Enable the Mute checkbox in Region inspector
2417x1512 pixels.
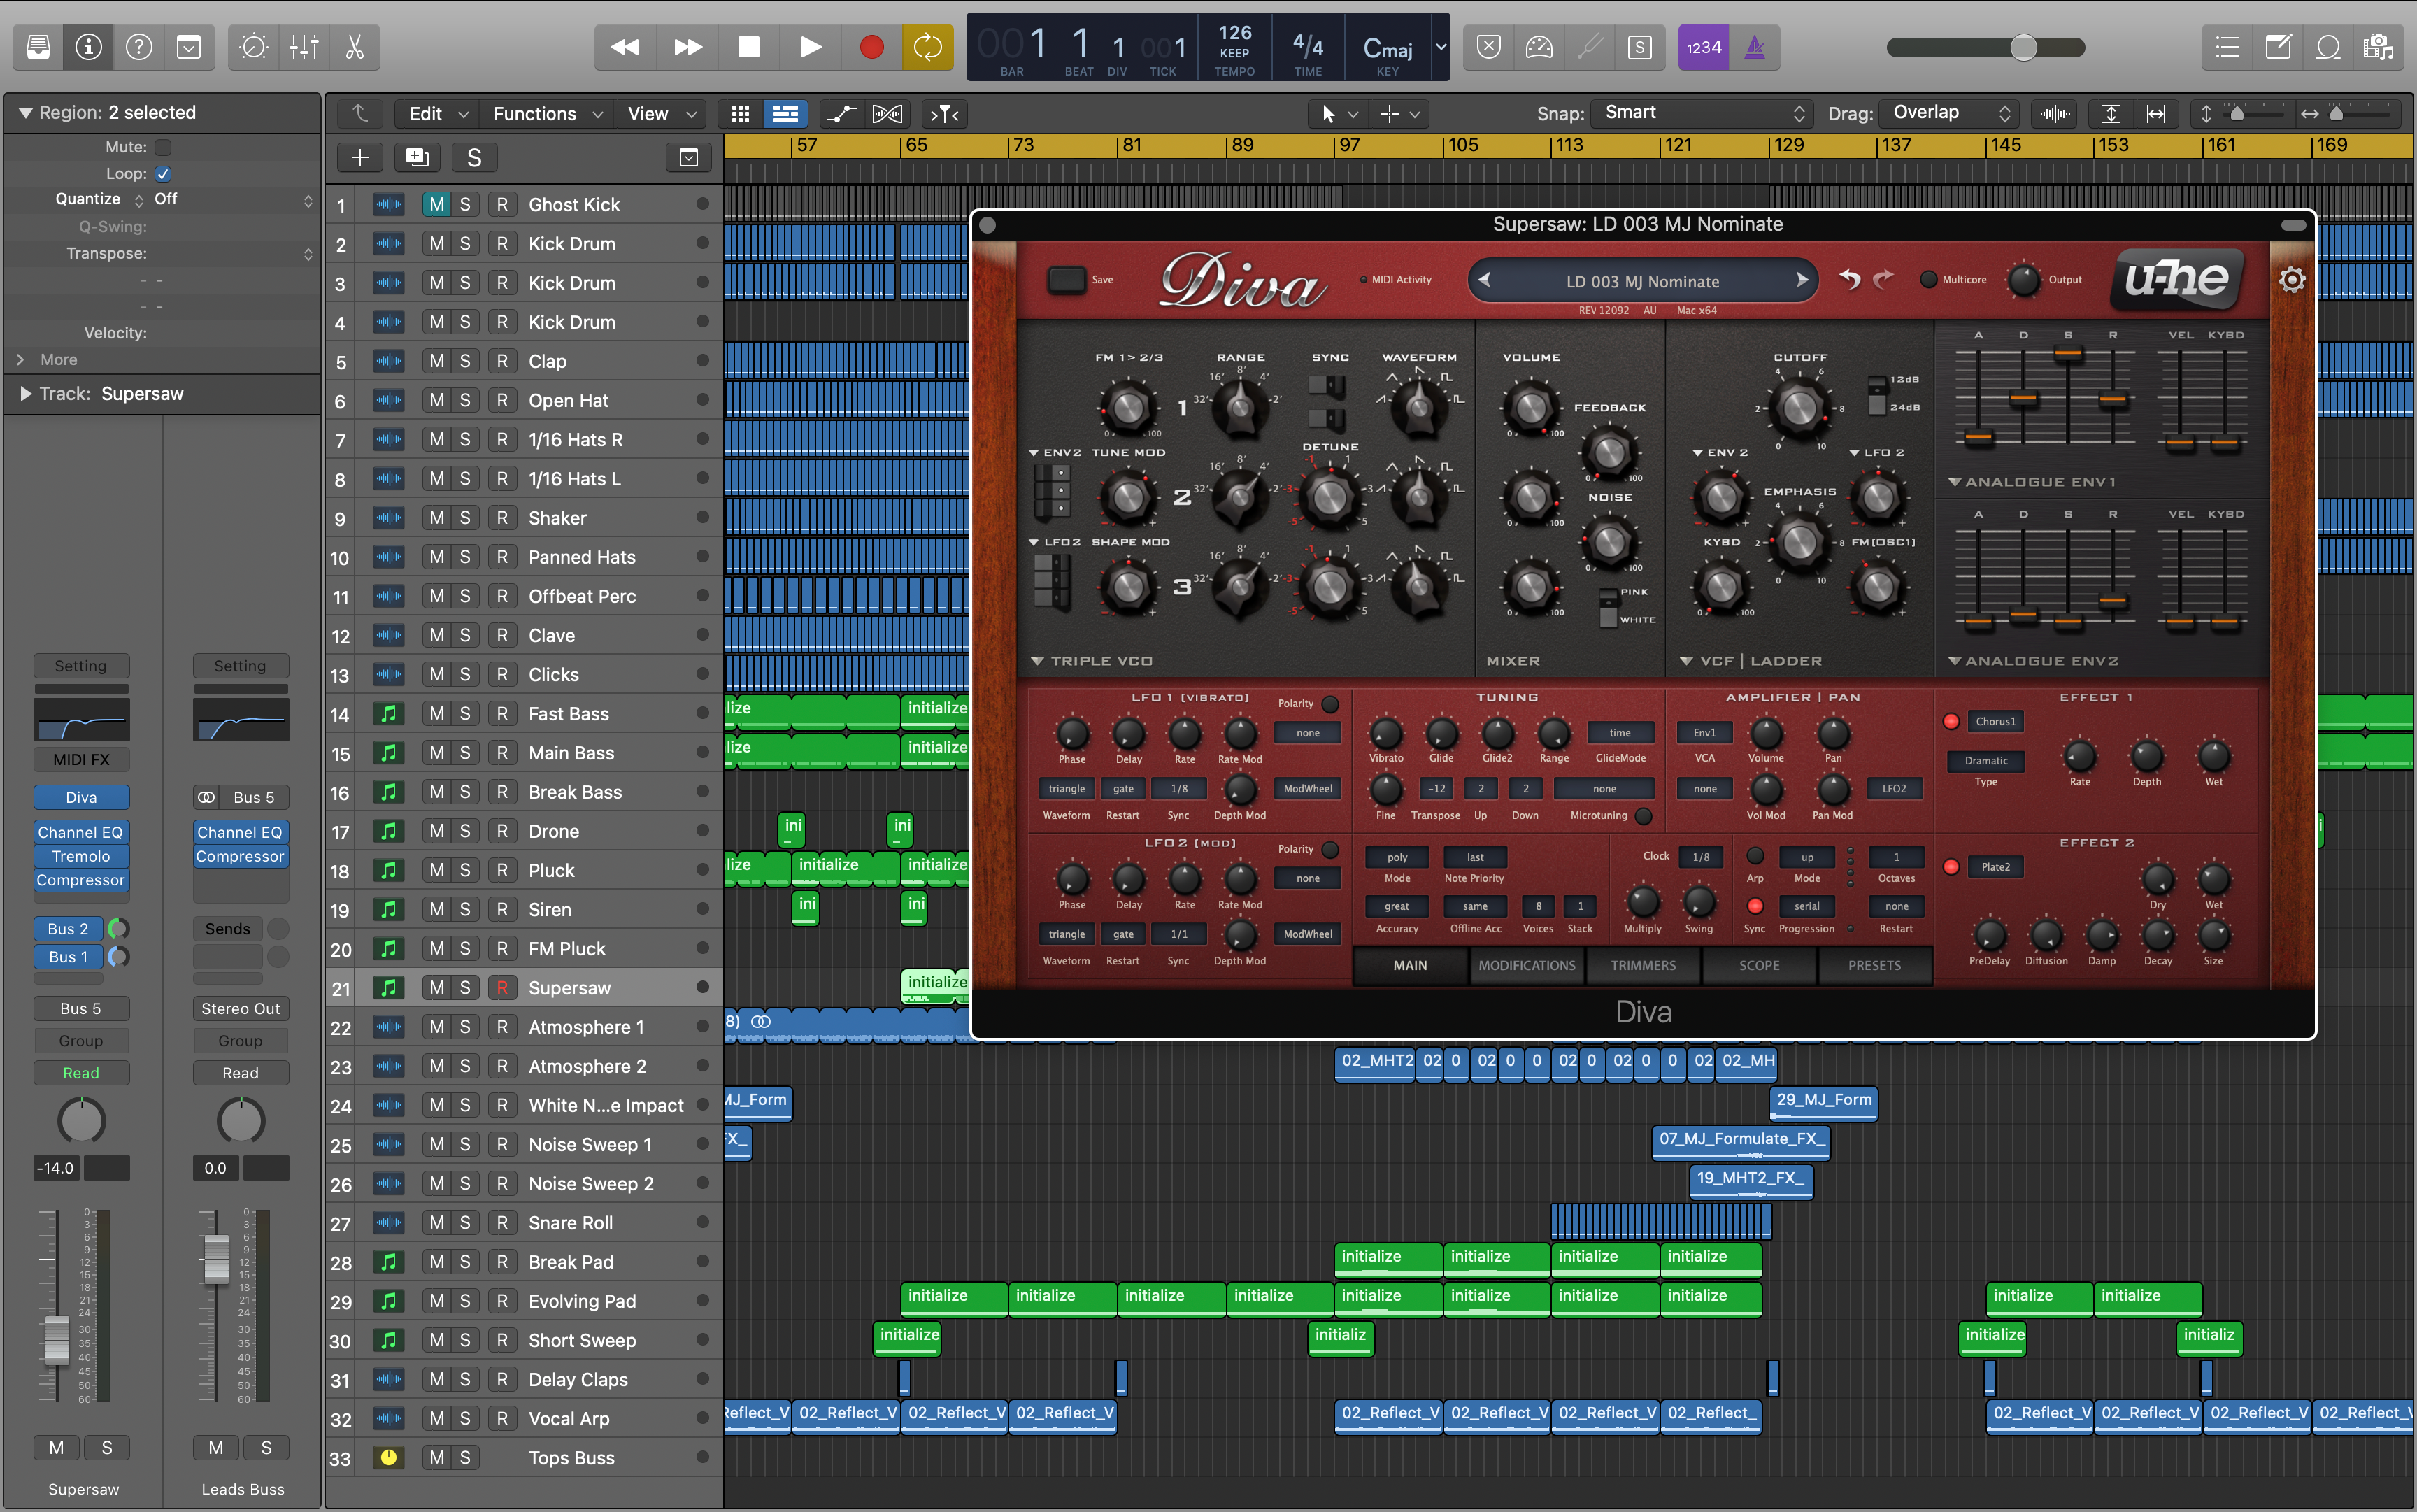click(163, 147)
